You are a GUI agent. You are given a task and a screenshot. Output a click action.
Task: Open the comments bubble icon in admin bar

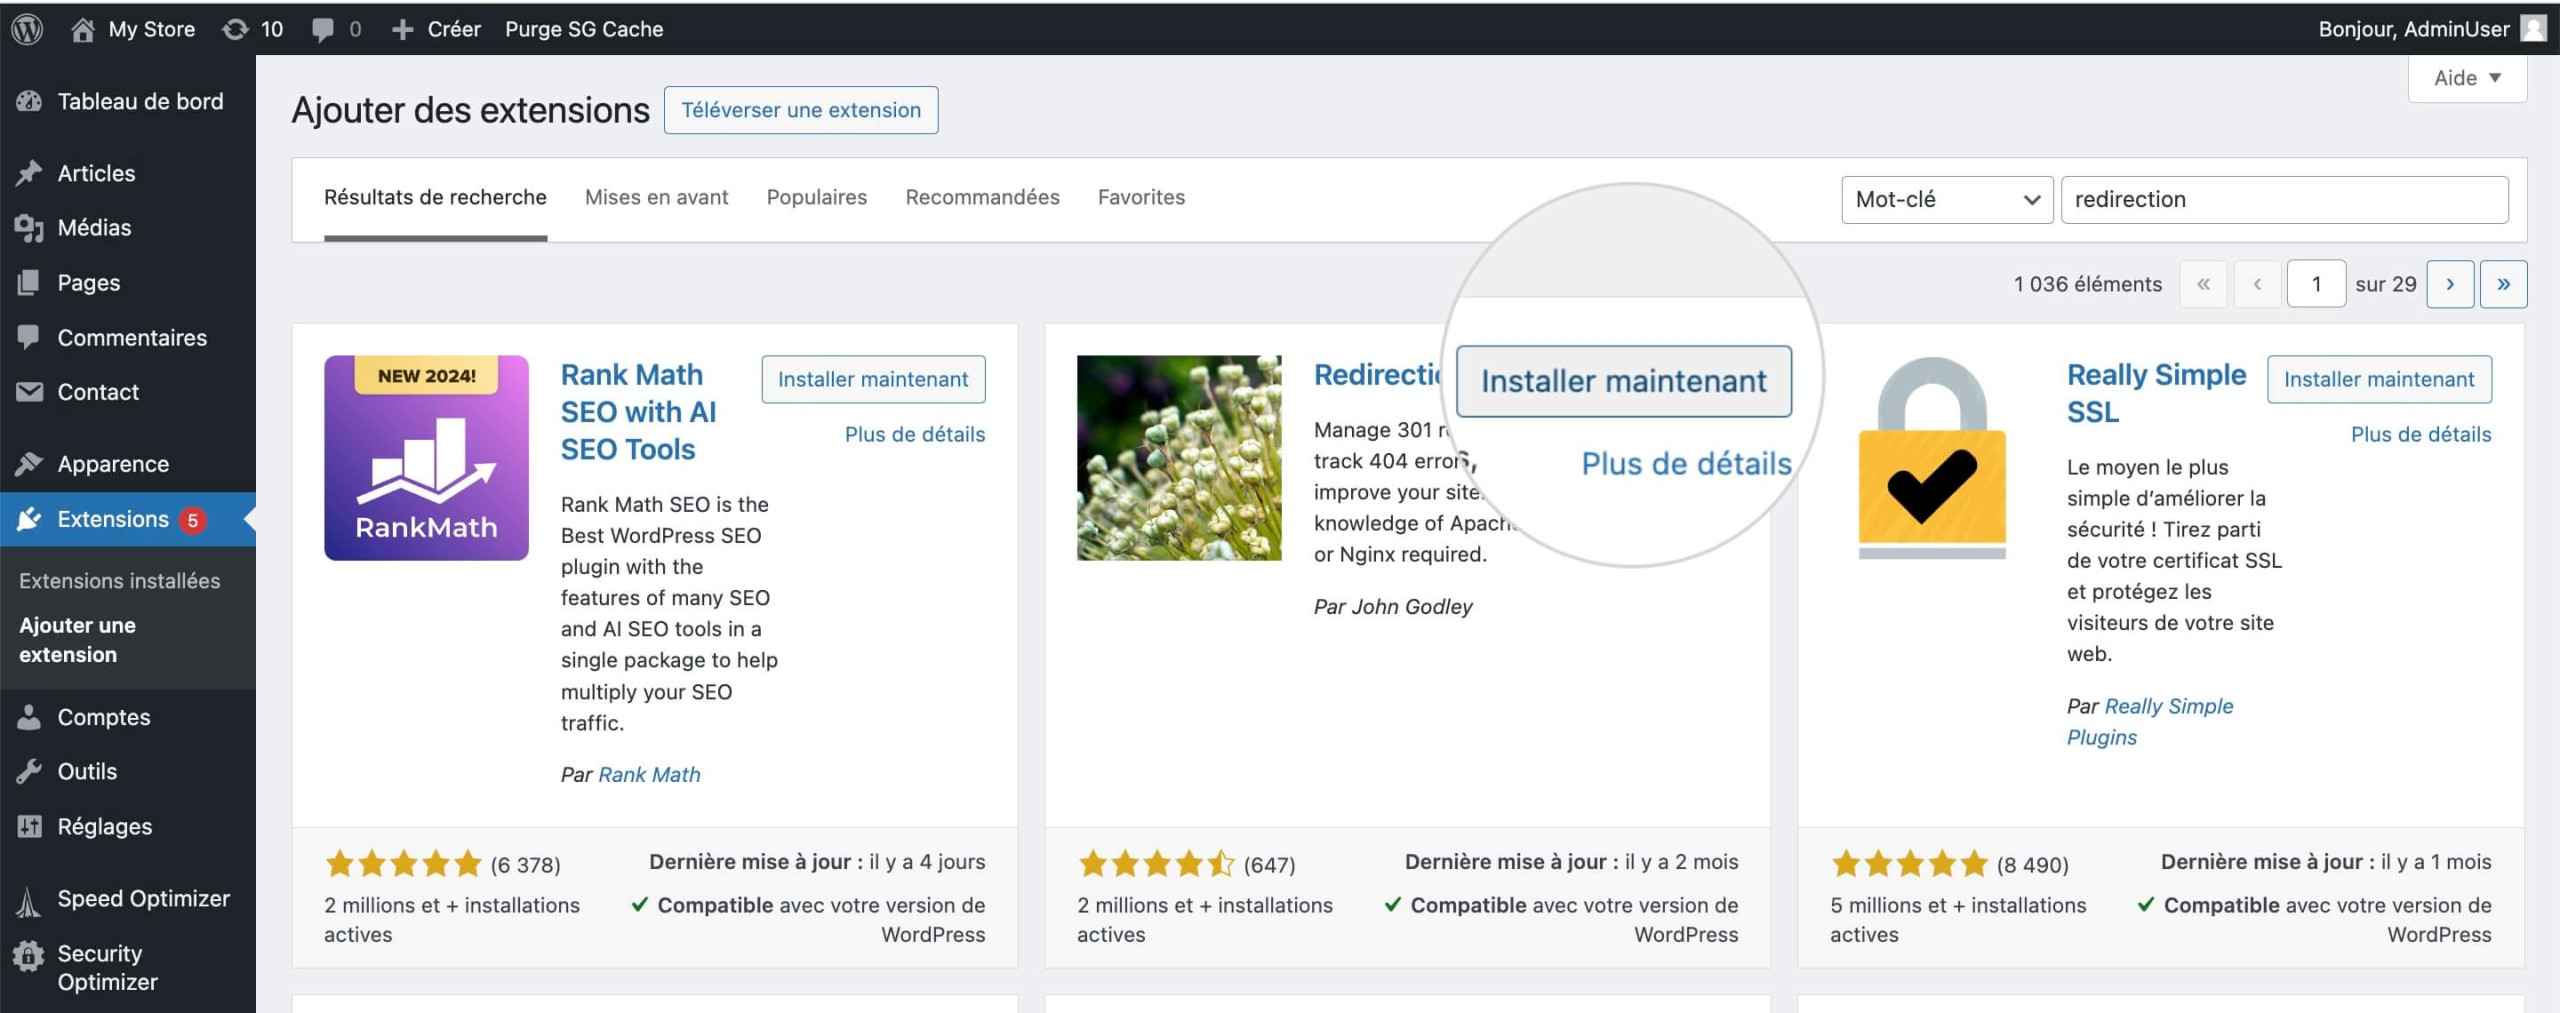coord(322,29)
